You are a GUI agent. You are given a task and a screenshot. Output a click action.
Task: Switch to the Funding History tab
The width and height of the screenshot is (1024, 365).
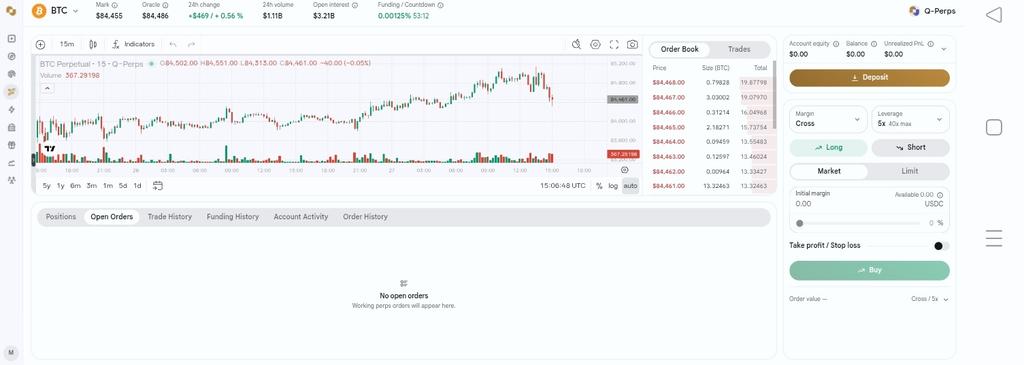(x=232, y=217)
